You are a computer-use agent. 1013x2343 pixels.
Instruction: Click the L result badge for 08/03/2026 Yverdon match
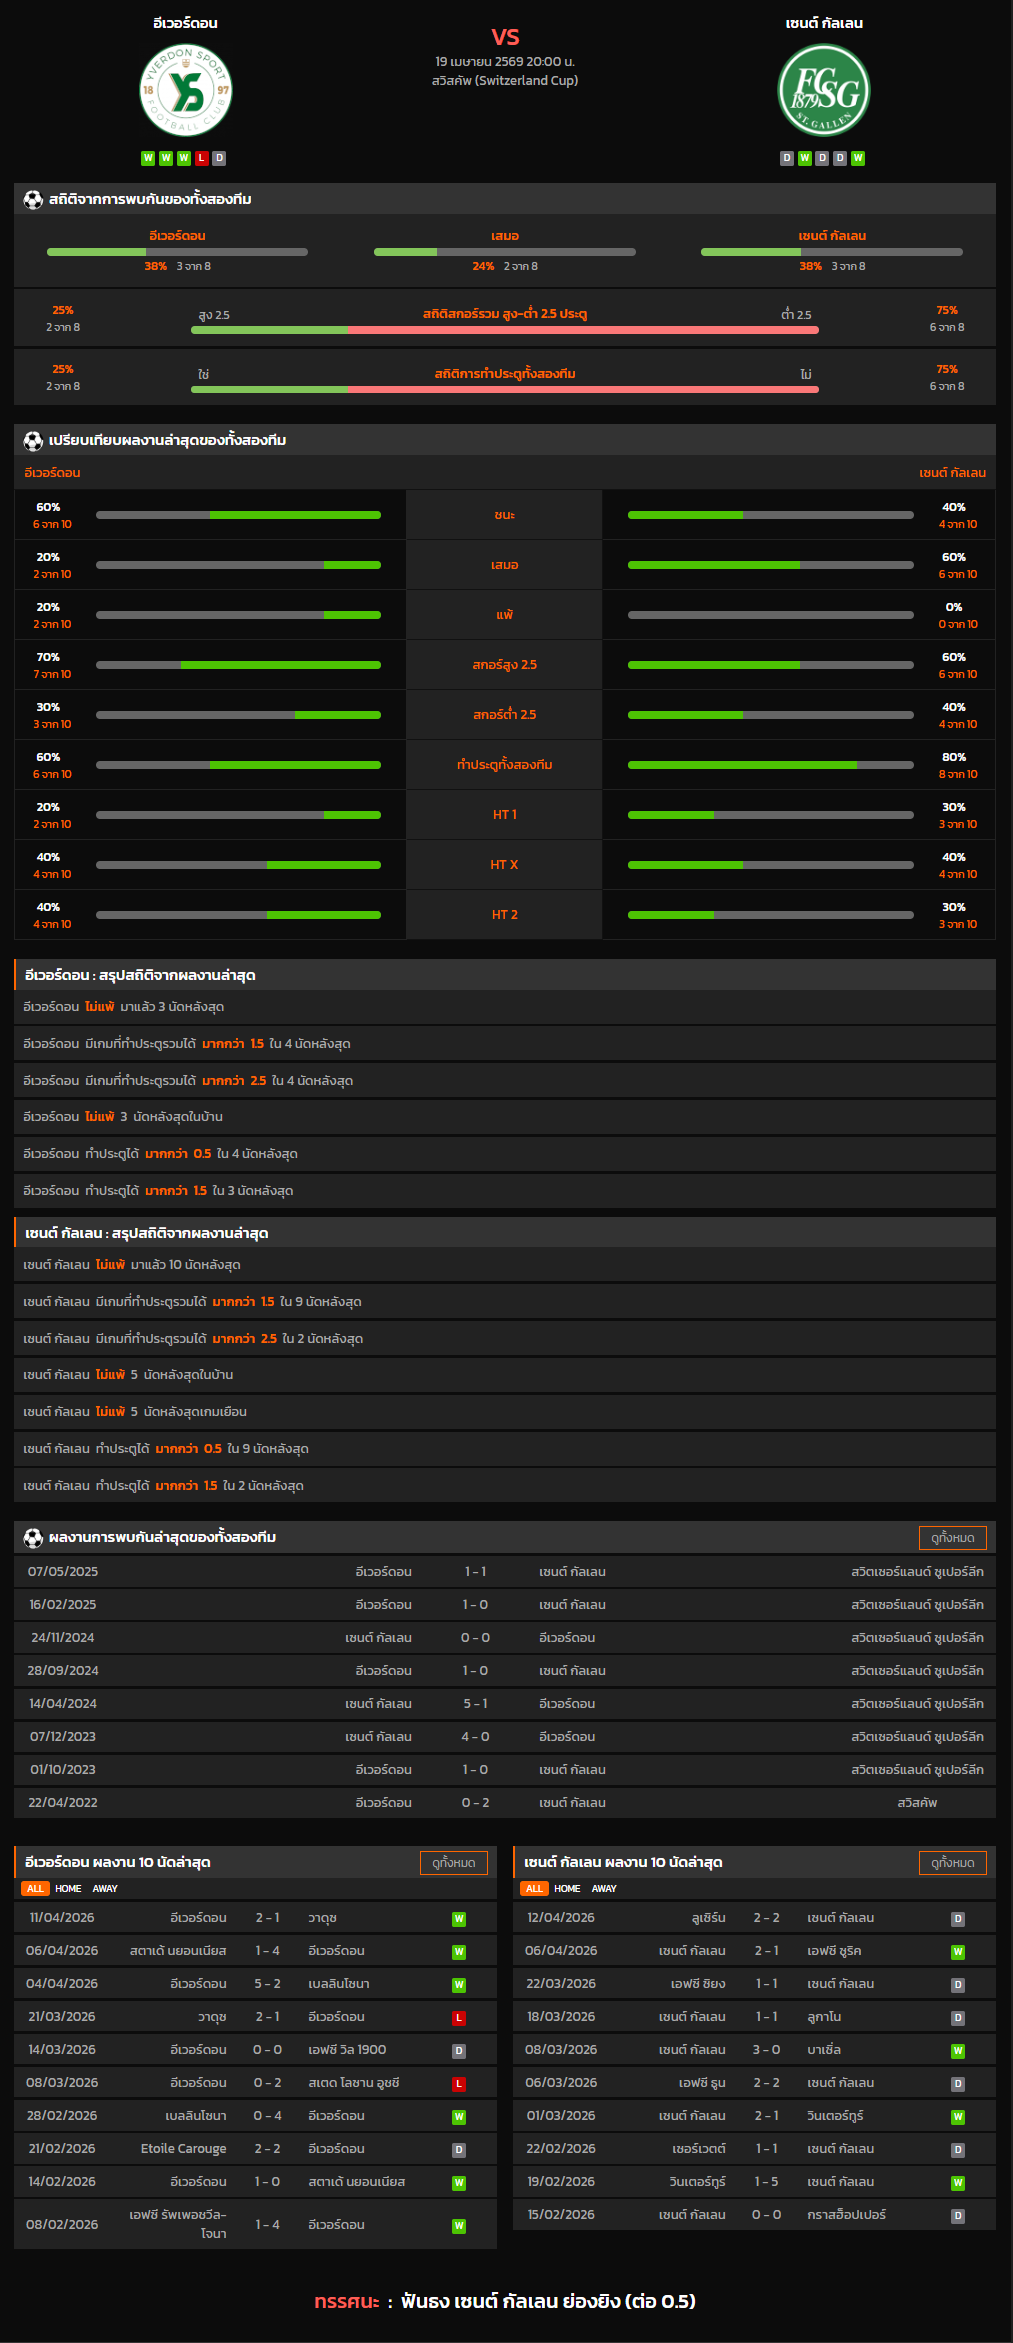pos(459,2083)
